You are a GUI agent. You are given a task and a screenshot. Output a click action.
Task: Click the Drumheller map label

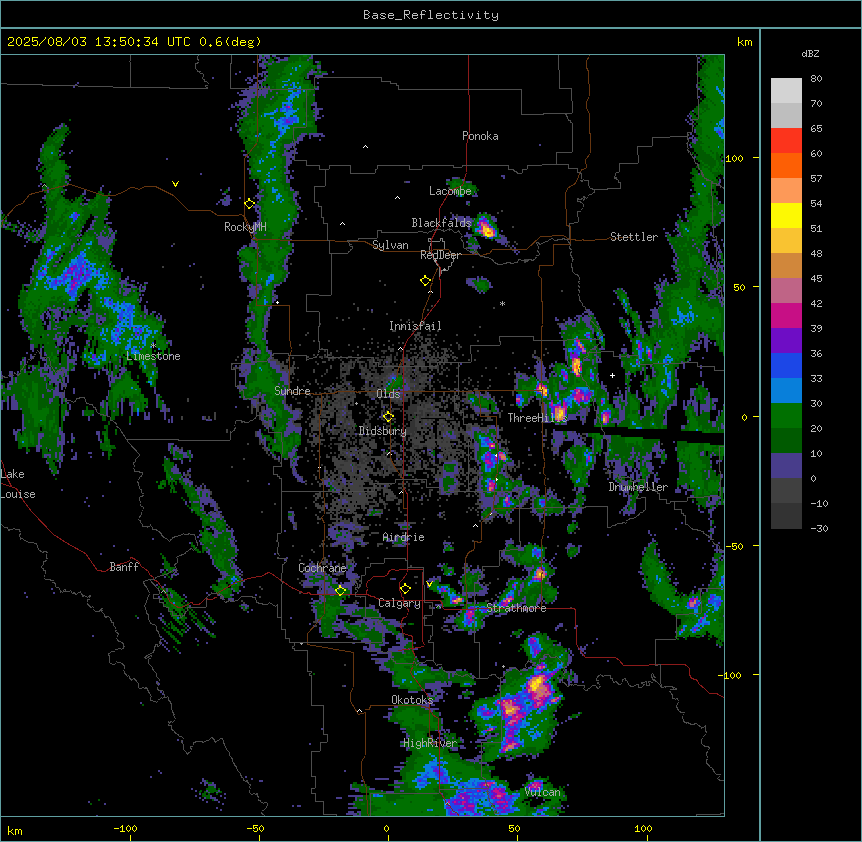638,487
